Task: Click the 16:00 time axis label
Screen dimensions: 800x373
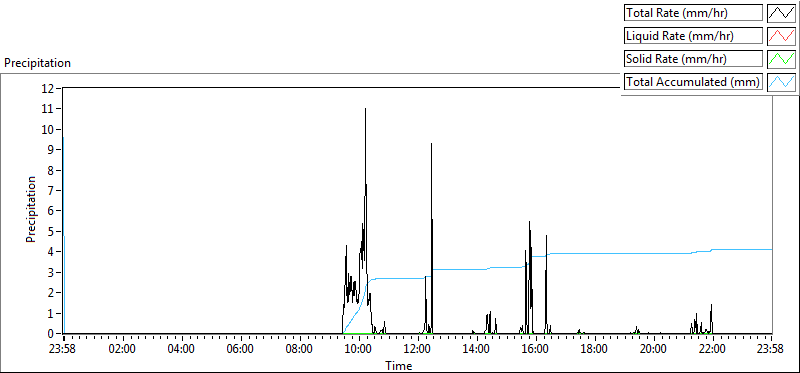Action: point(536,350)
